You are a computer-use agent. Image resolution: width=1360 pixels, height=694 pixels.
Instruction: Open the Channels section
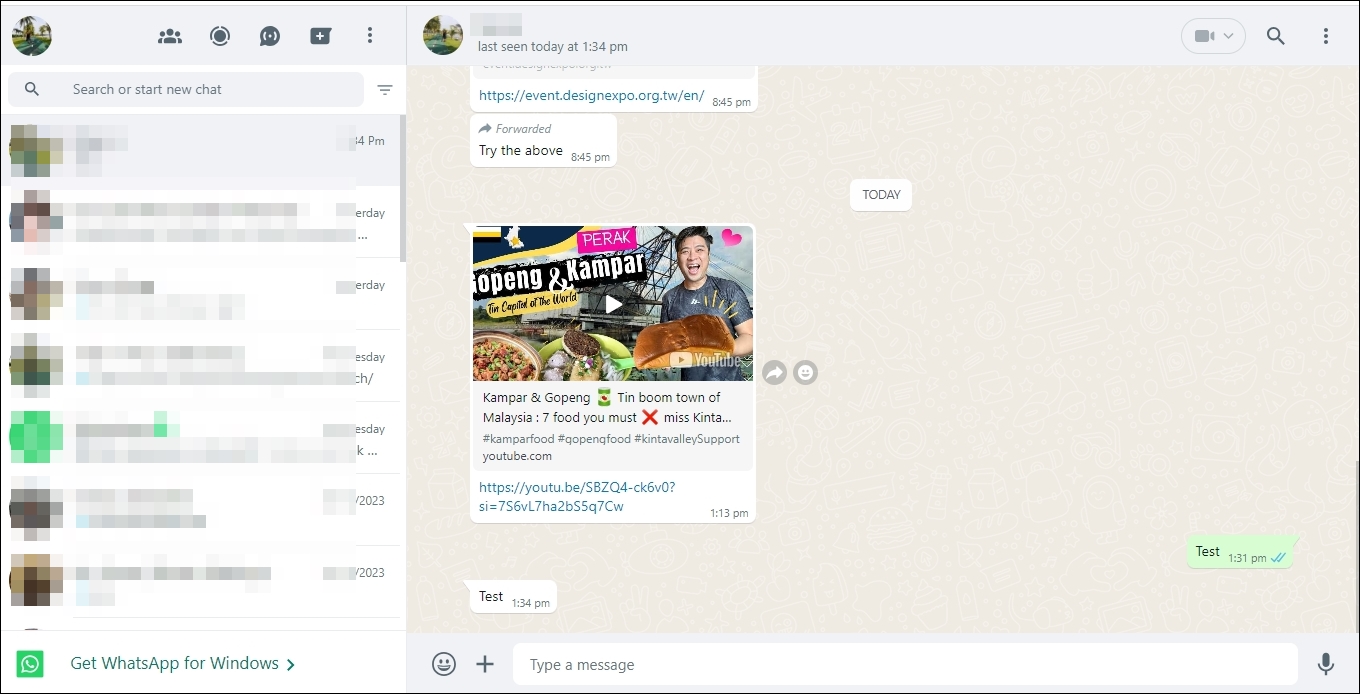269,36
